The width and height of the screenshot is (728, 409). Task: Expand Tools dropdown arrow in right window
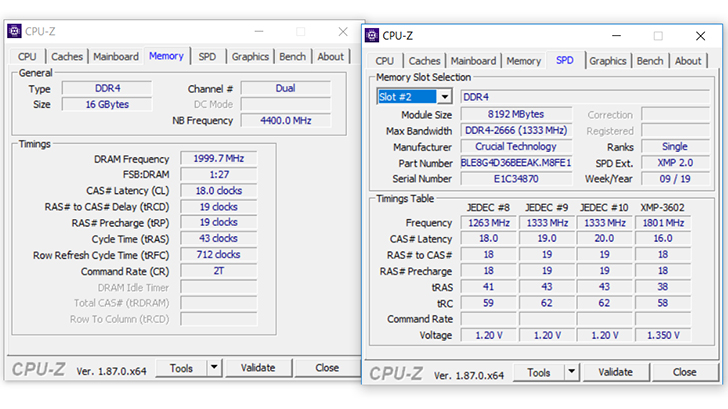[x=572, y=372]
